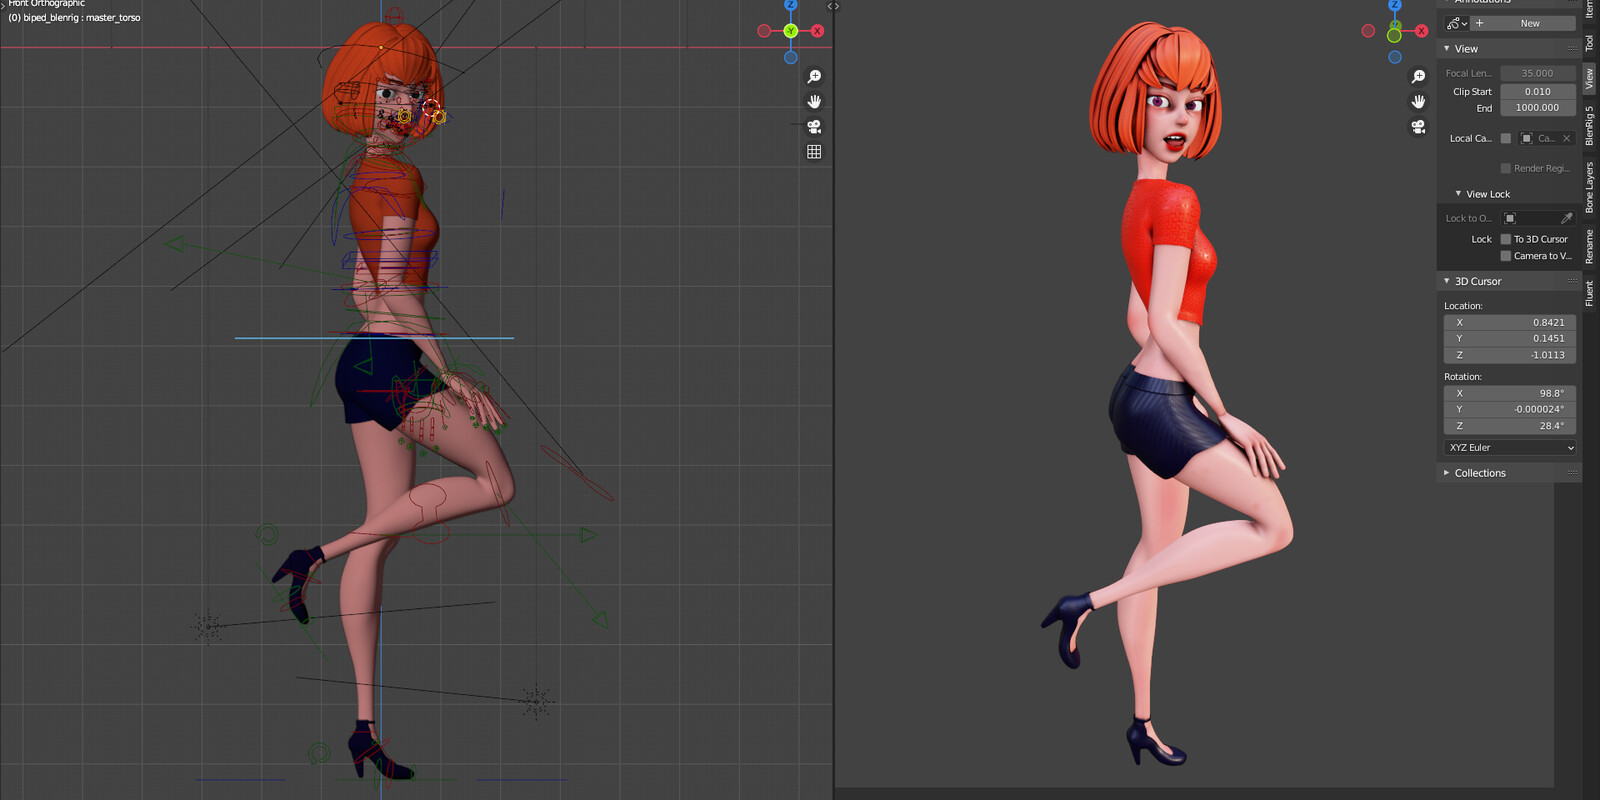Image resolution: width=1600 pixels, height=800 pixels.
Task: Click the red X axis gizmo in left viewport
Action: (x=817, y=31)
